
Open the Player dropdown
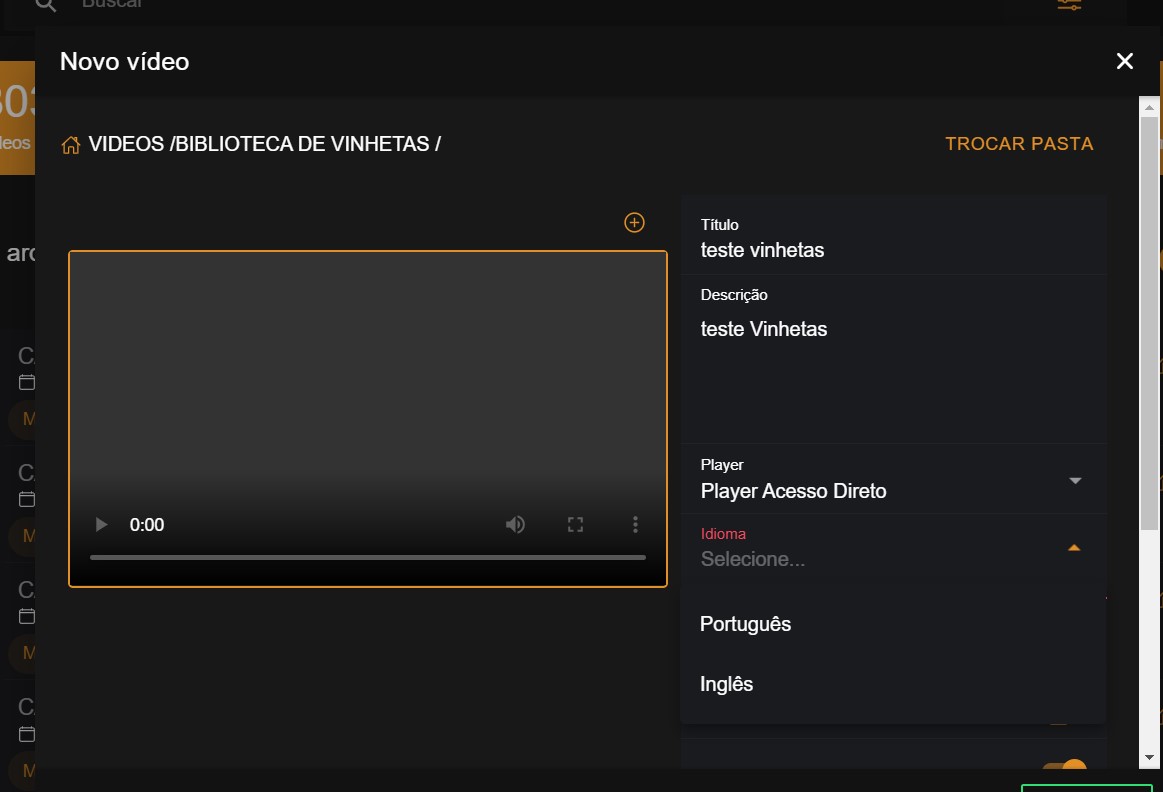tap(893, 480)
